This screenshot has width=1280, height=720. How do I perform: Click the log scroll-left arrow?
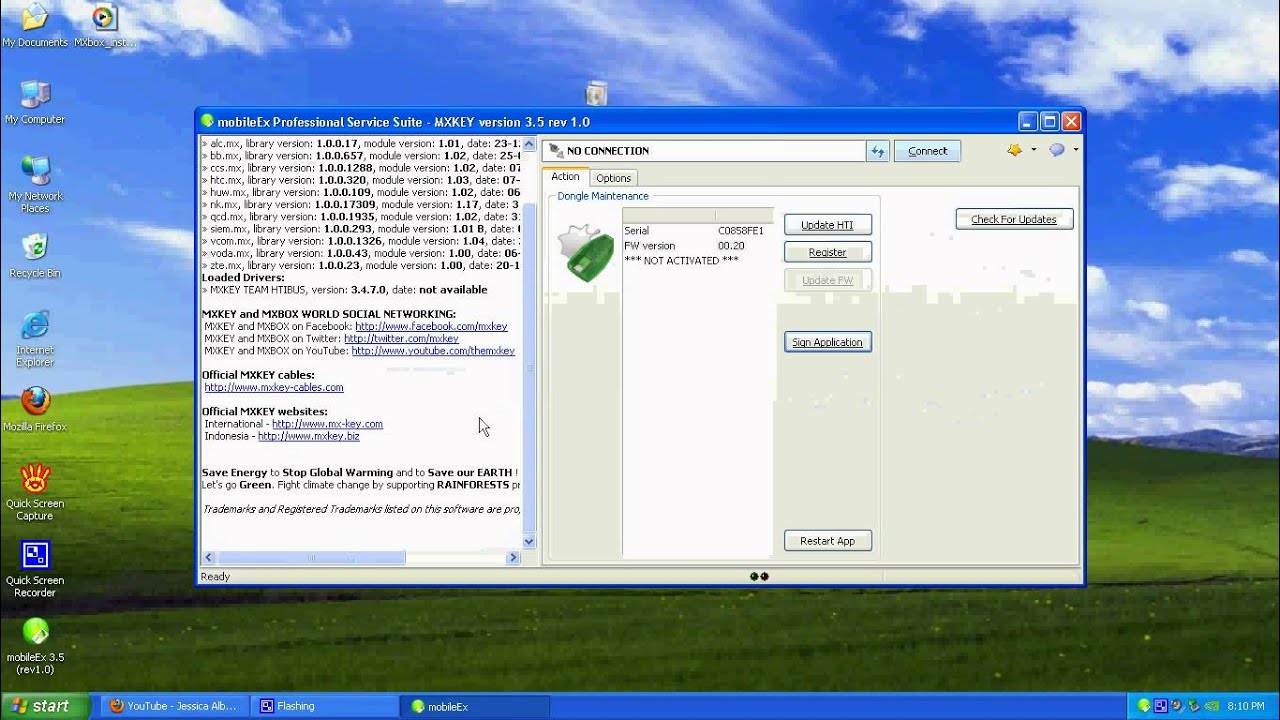click(x=209, y=557)
